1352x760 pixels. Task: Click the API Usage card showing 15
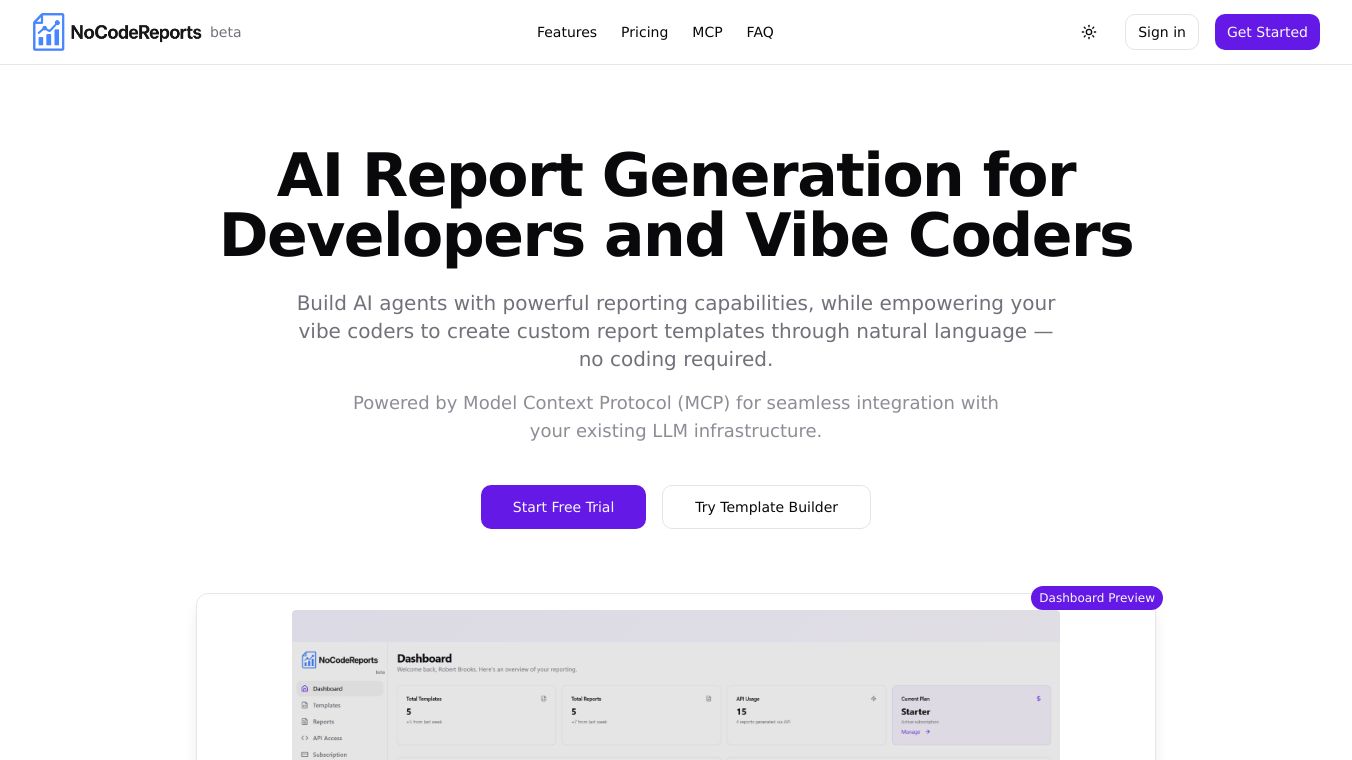pos(806,715)
